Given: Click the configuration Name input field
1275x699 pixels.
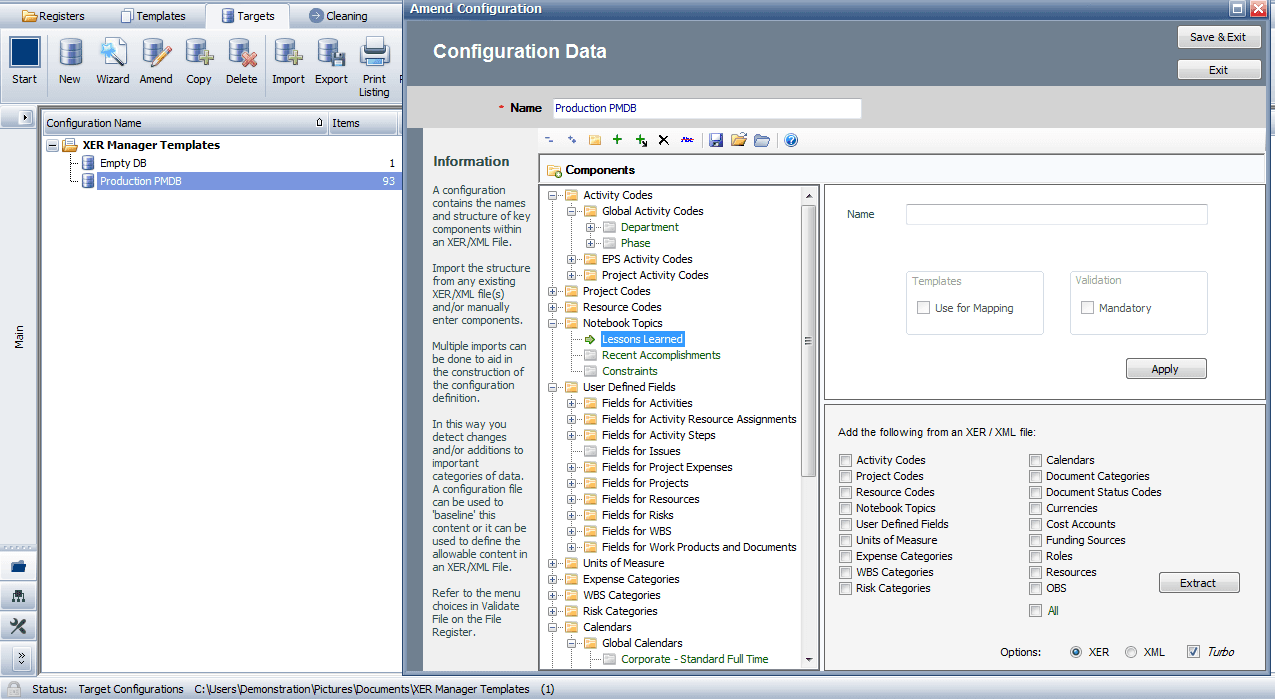Looking at the screenshot, I should point(706,108).
